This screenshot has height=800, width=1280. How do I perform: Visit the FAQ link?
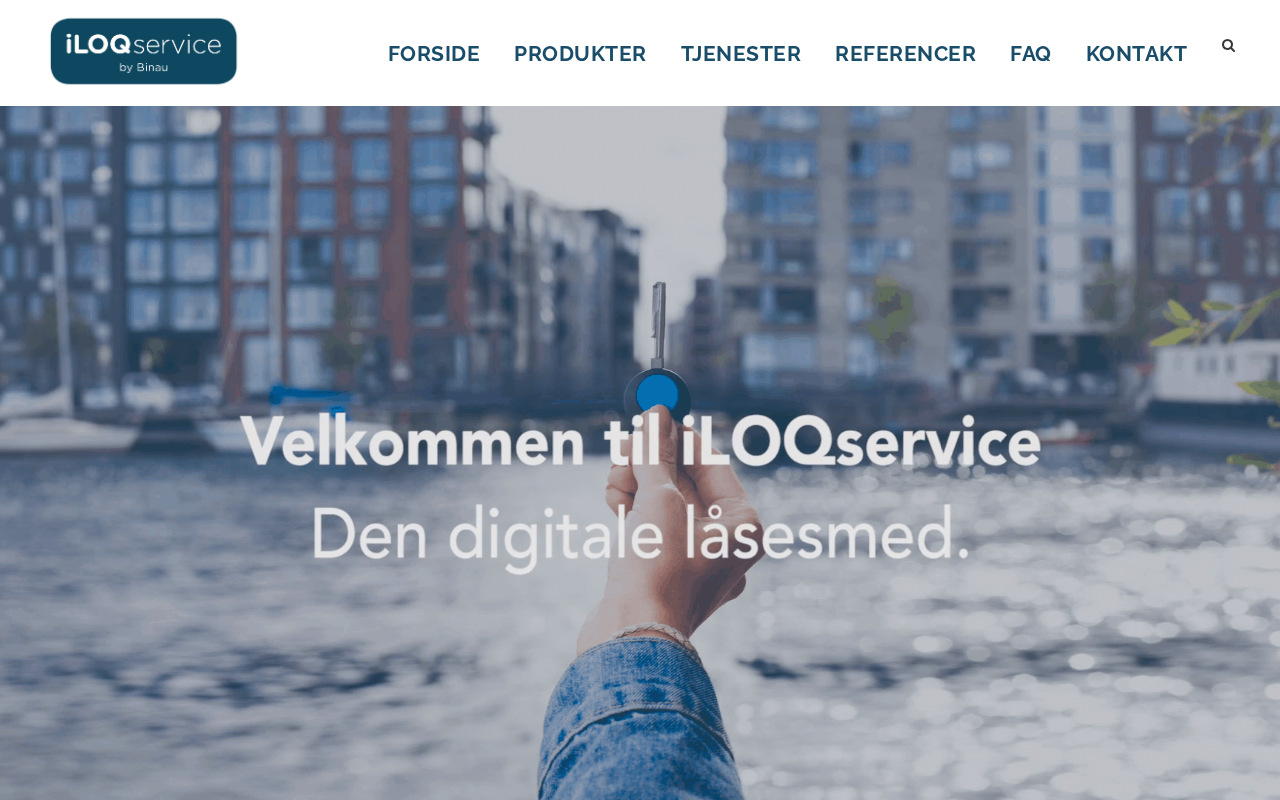1030,54
